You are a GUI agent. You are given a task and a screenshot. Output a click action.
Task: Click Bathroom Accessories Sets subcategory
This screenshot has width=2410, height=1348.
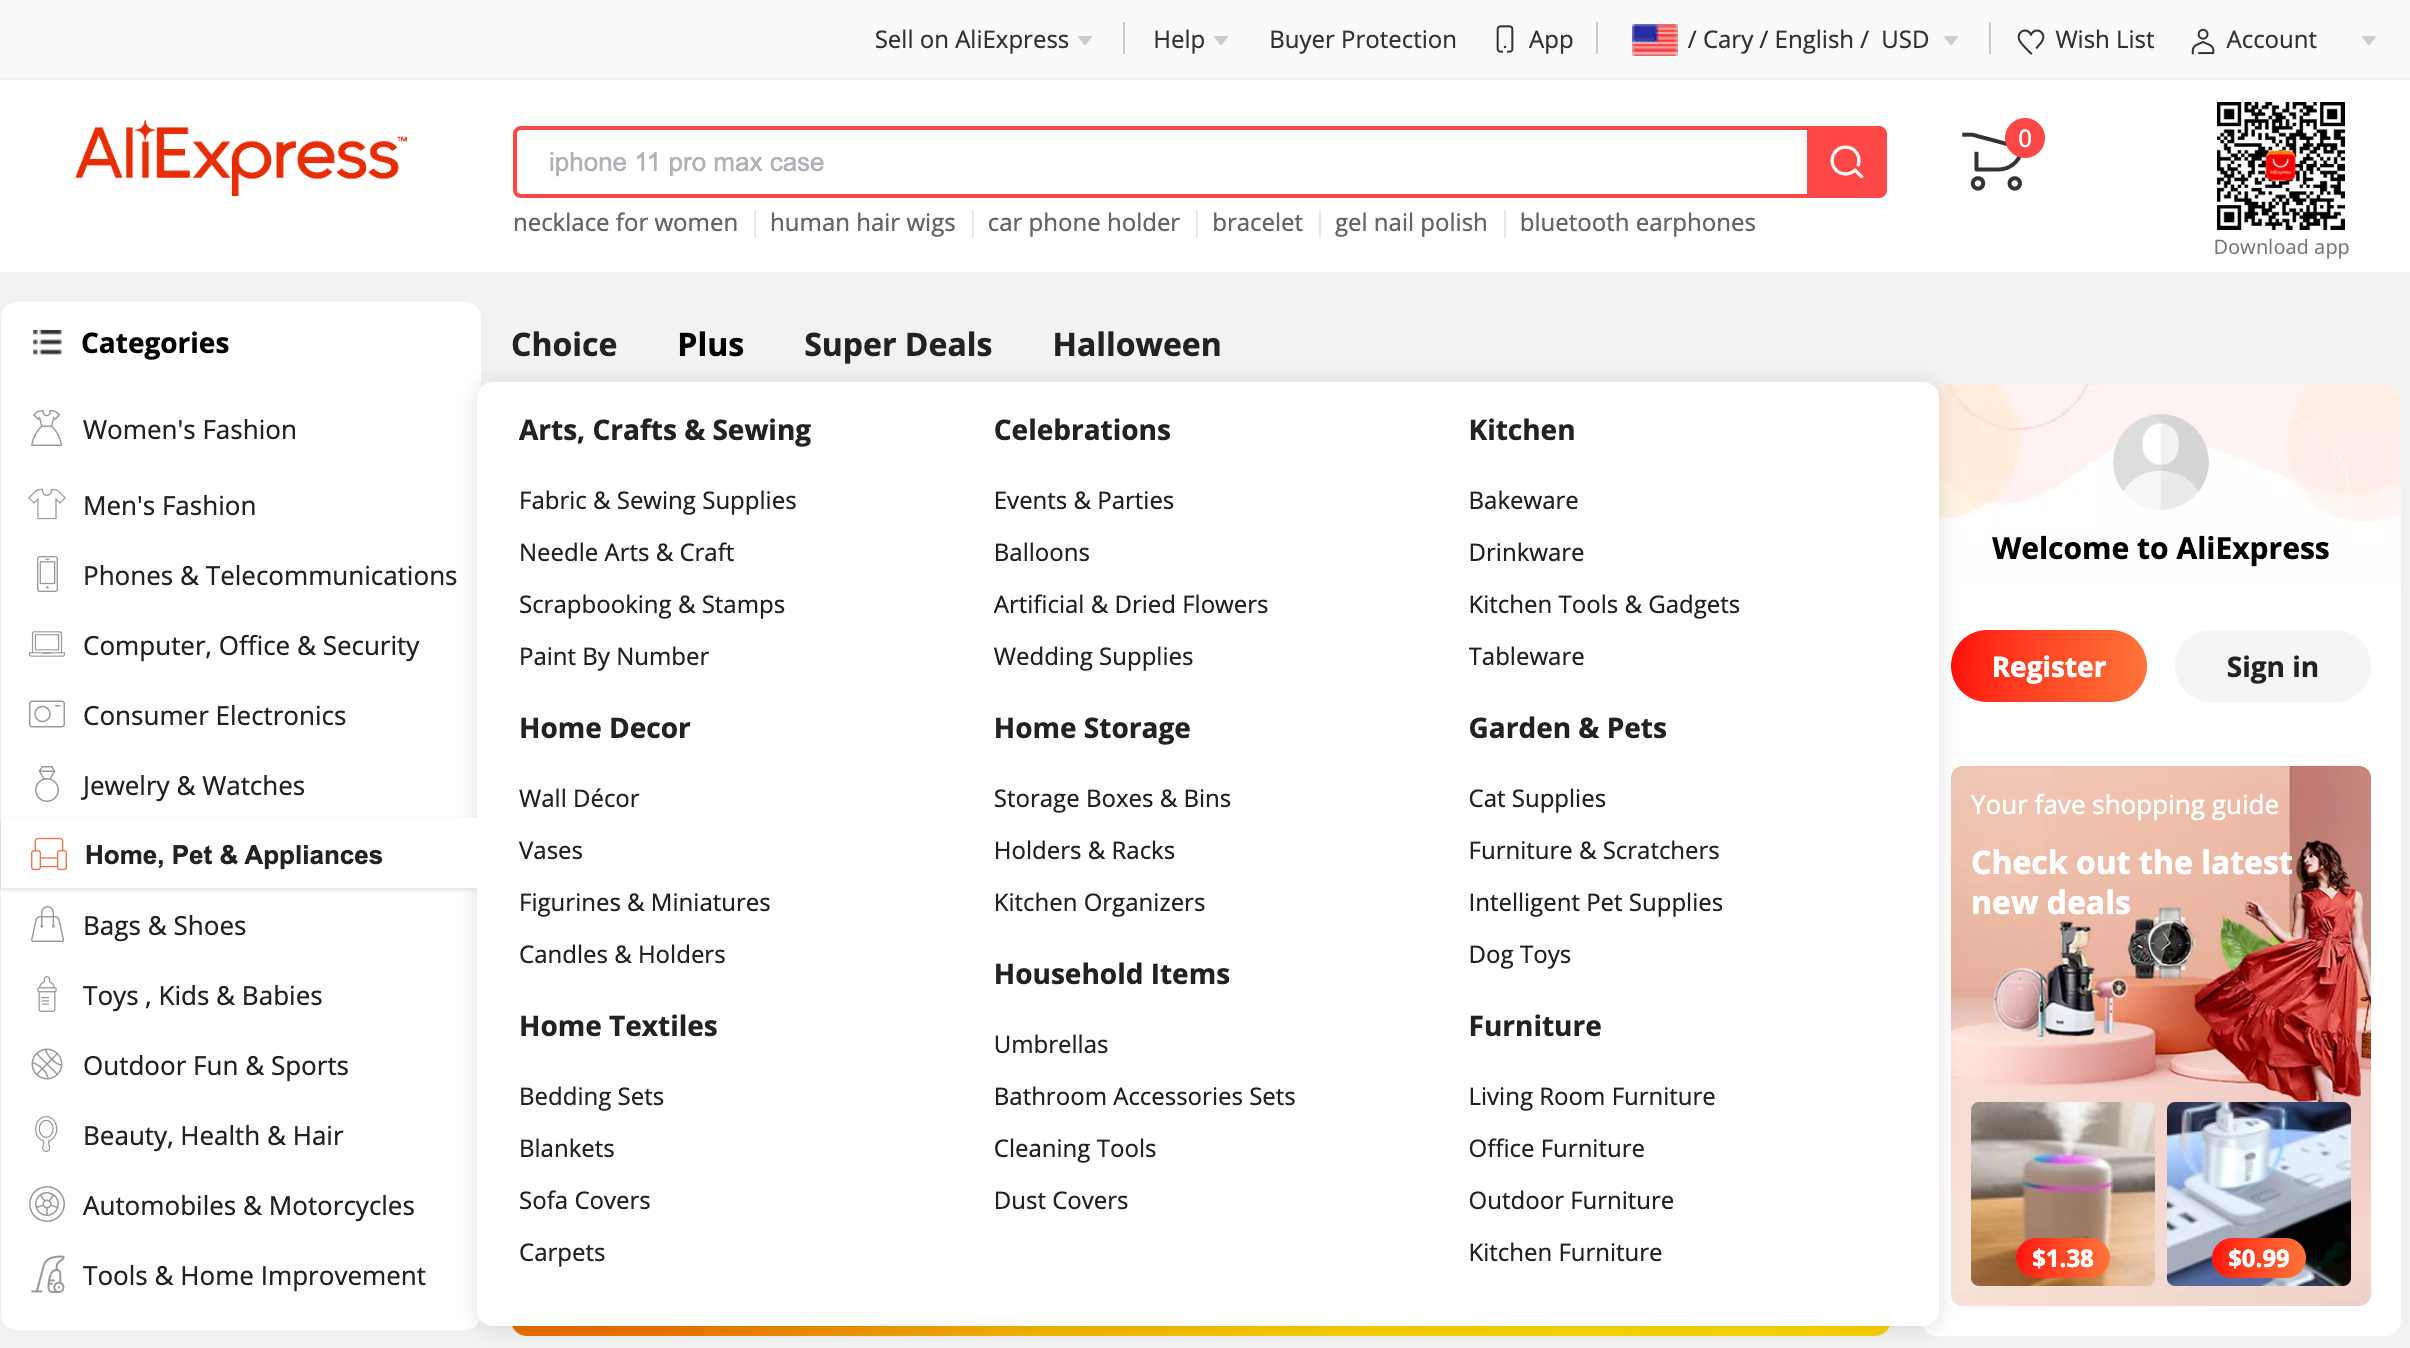point(1144,1096)
